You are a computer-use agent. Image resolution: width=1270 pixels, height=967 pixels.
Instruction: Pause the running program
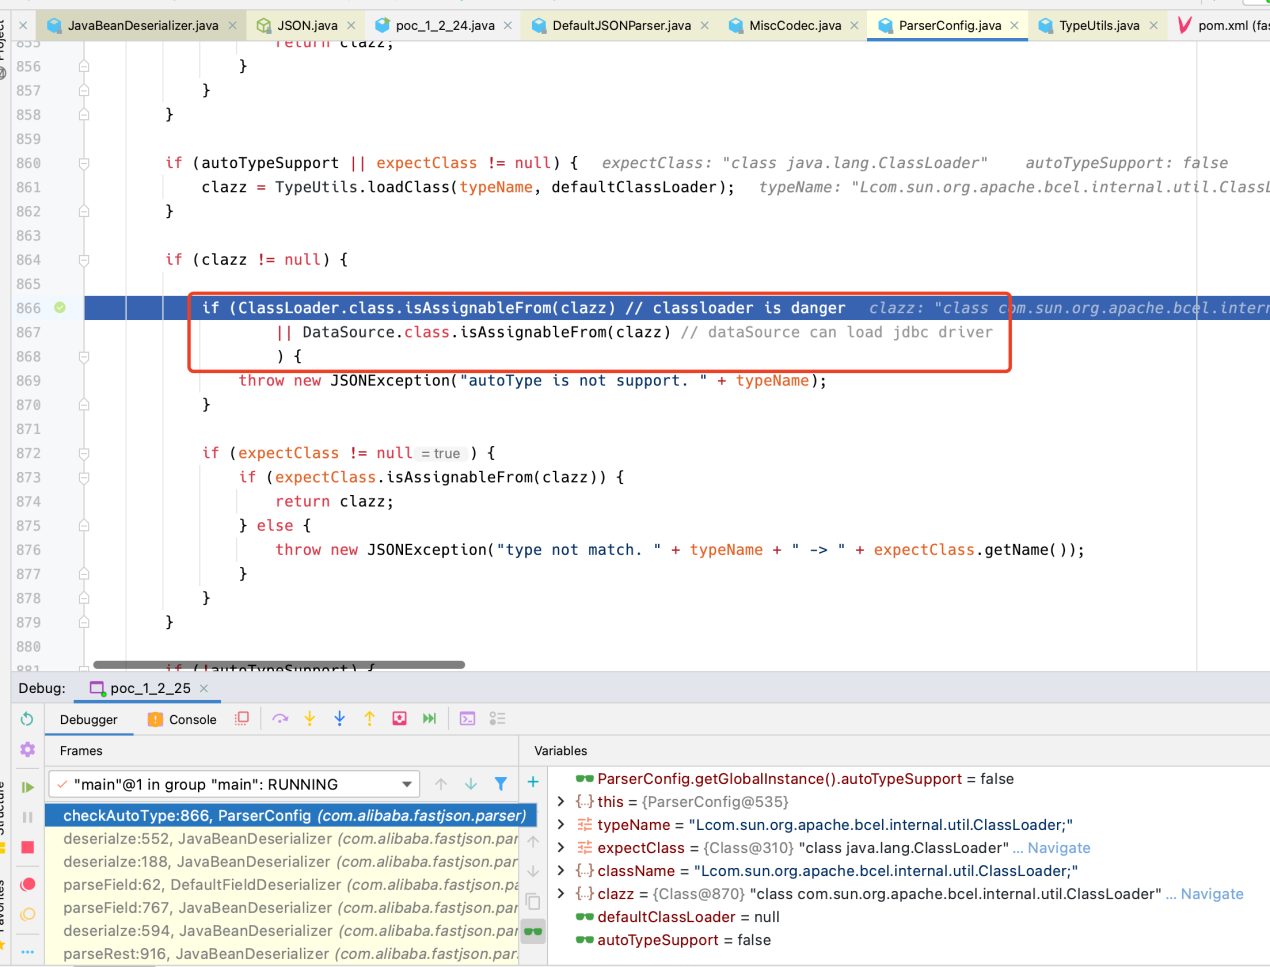click(x=27, y=817)
